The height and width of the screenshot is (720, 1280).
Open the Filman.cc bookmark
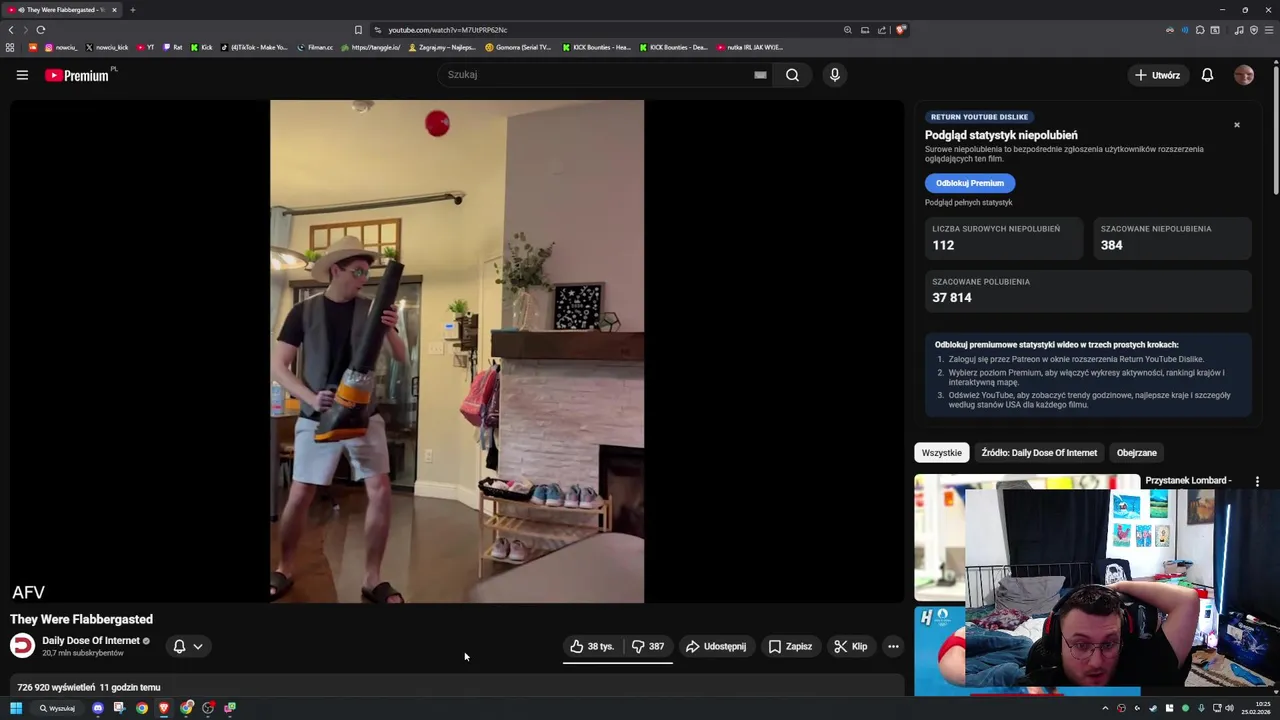coord(315,47)
